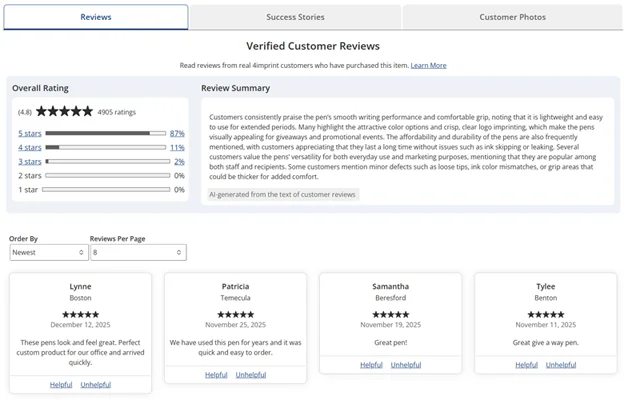Screen dimensions: 626x400
Task: Click the reviewer name Tylee
Action: pos(546,286)
